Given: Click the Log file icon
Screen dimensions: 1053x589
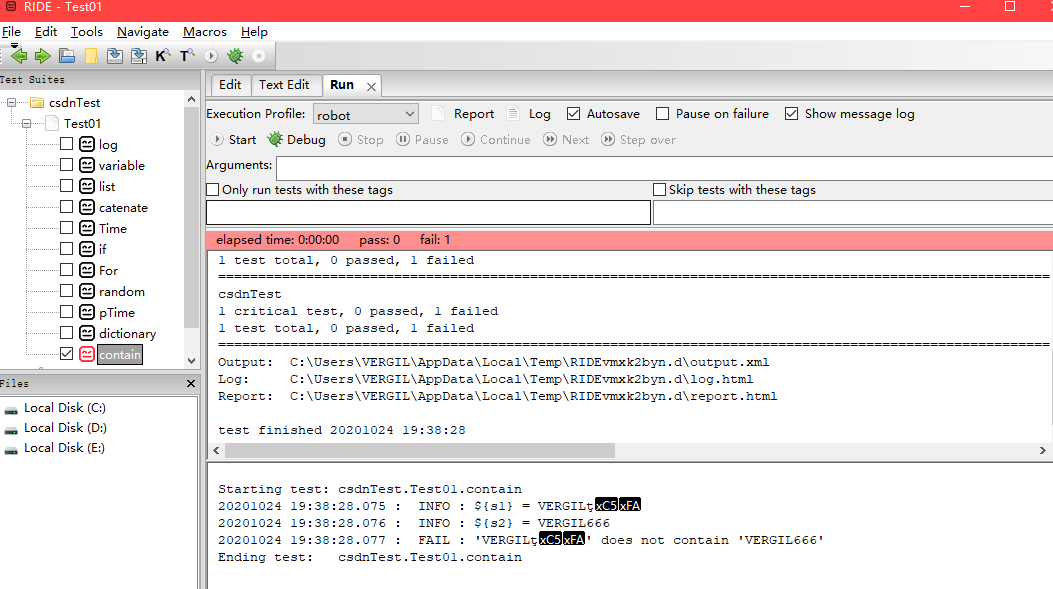Looking at the screenshot, I should pyautogui.click(x=513, y=114).
